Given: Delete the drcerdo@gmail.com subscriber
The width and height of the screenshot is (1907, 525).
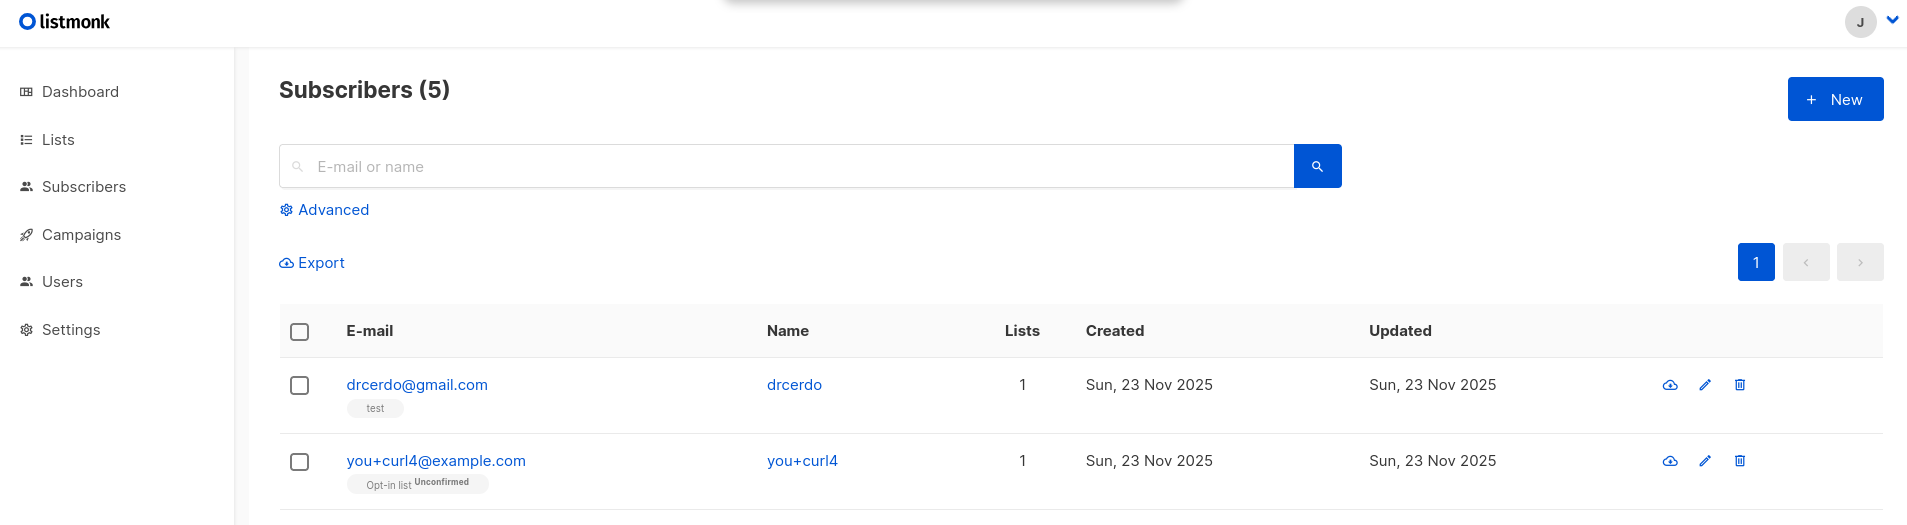Looking at the screenshot, I should [x=1740, y=385].
